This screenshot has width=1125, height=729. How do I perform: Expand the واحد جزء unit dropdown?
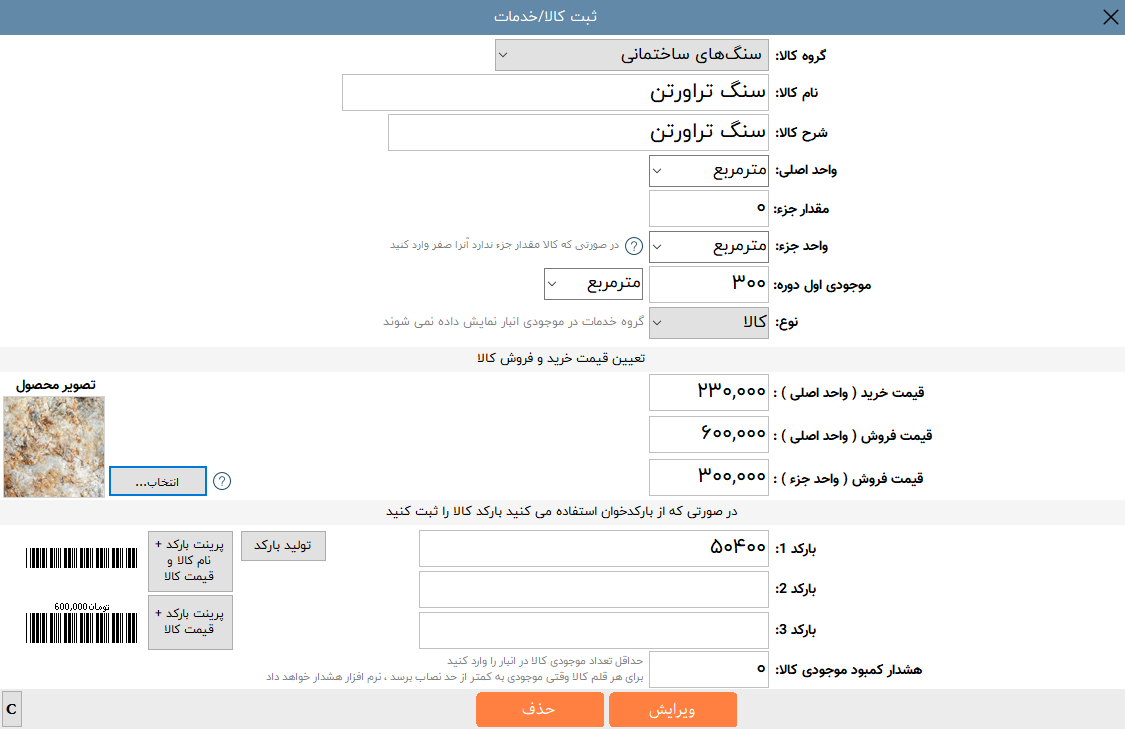(x=709, y=247)
